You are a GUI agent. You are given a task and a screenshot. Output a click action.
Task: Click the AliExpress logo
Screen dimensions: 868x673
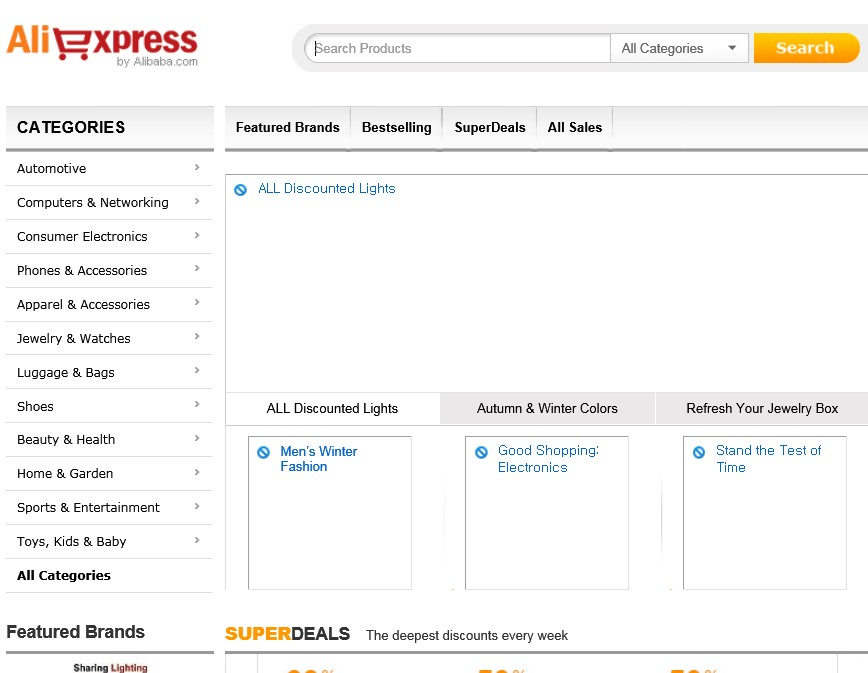pyautogui.click(x=102, y=45)
